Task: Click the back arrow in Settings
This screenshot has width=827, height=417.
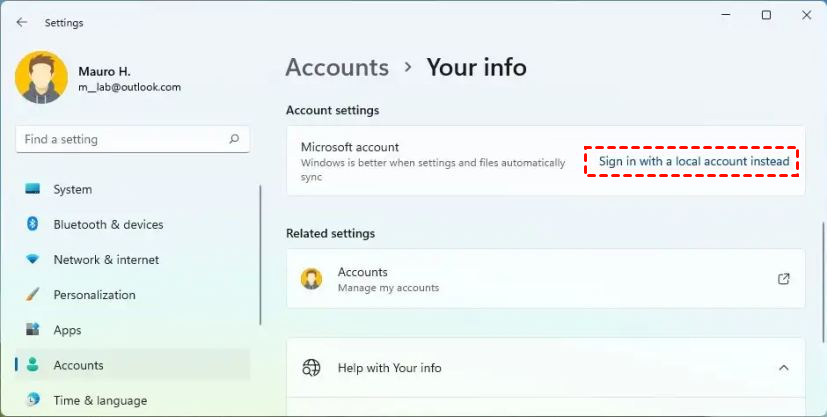Action: point(22,22)
